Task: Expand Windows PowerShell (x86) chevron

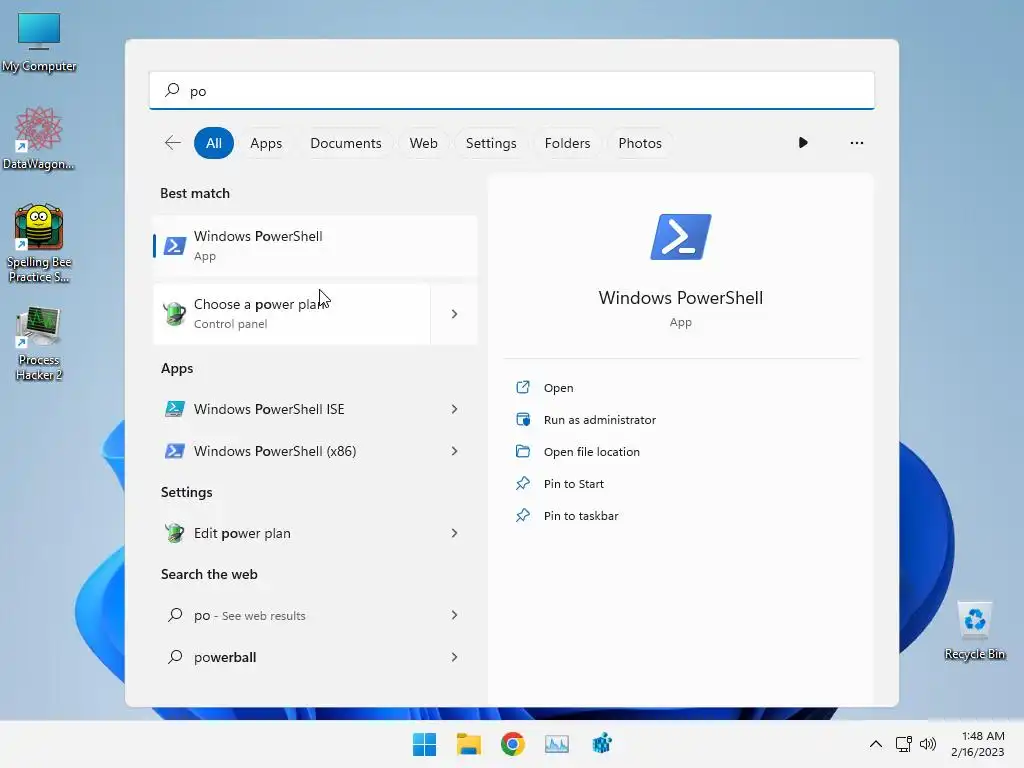Action: click(455, 451)
